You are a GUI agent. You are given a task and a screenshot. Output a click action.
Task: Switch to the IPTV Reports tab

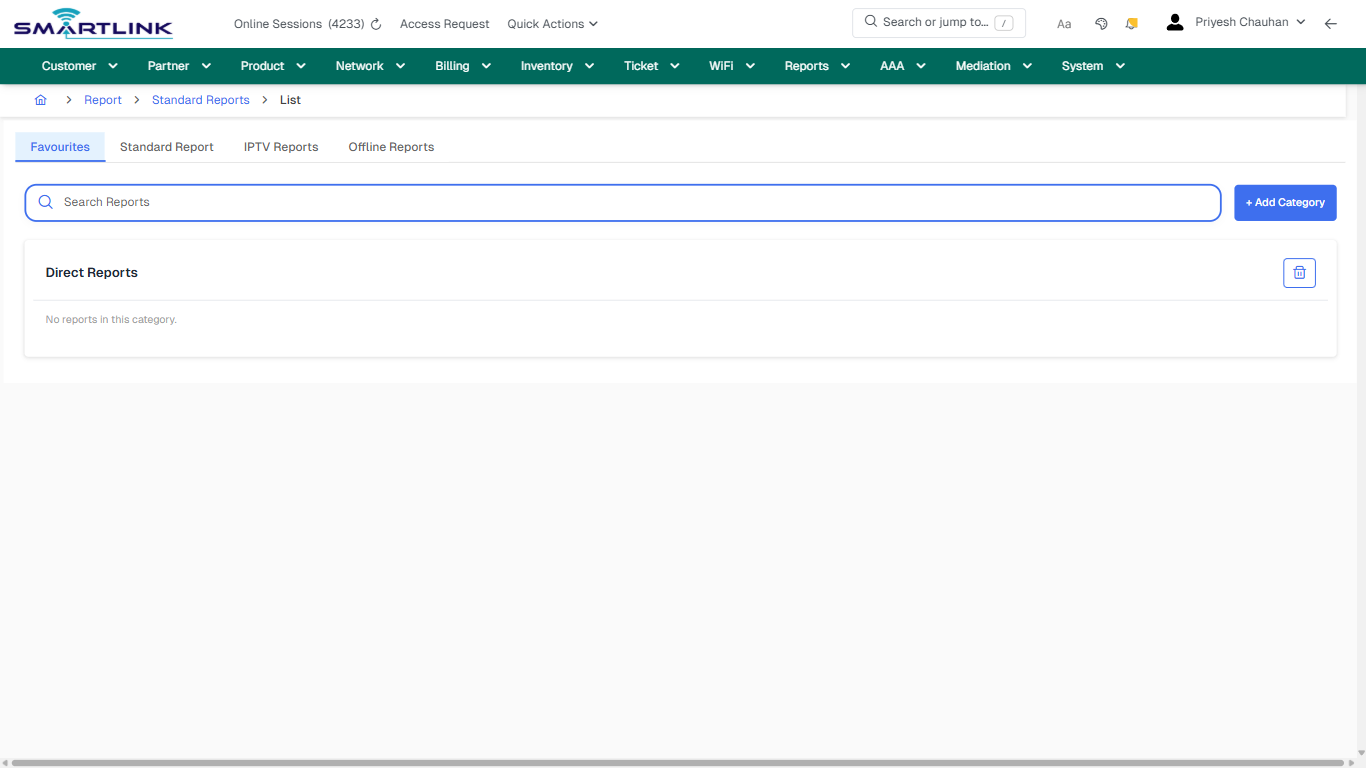pyautogui.click(x=281, y=146)
